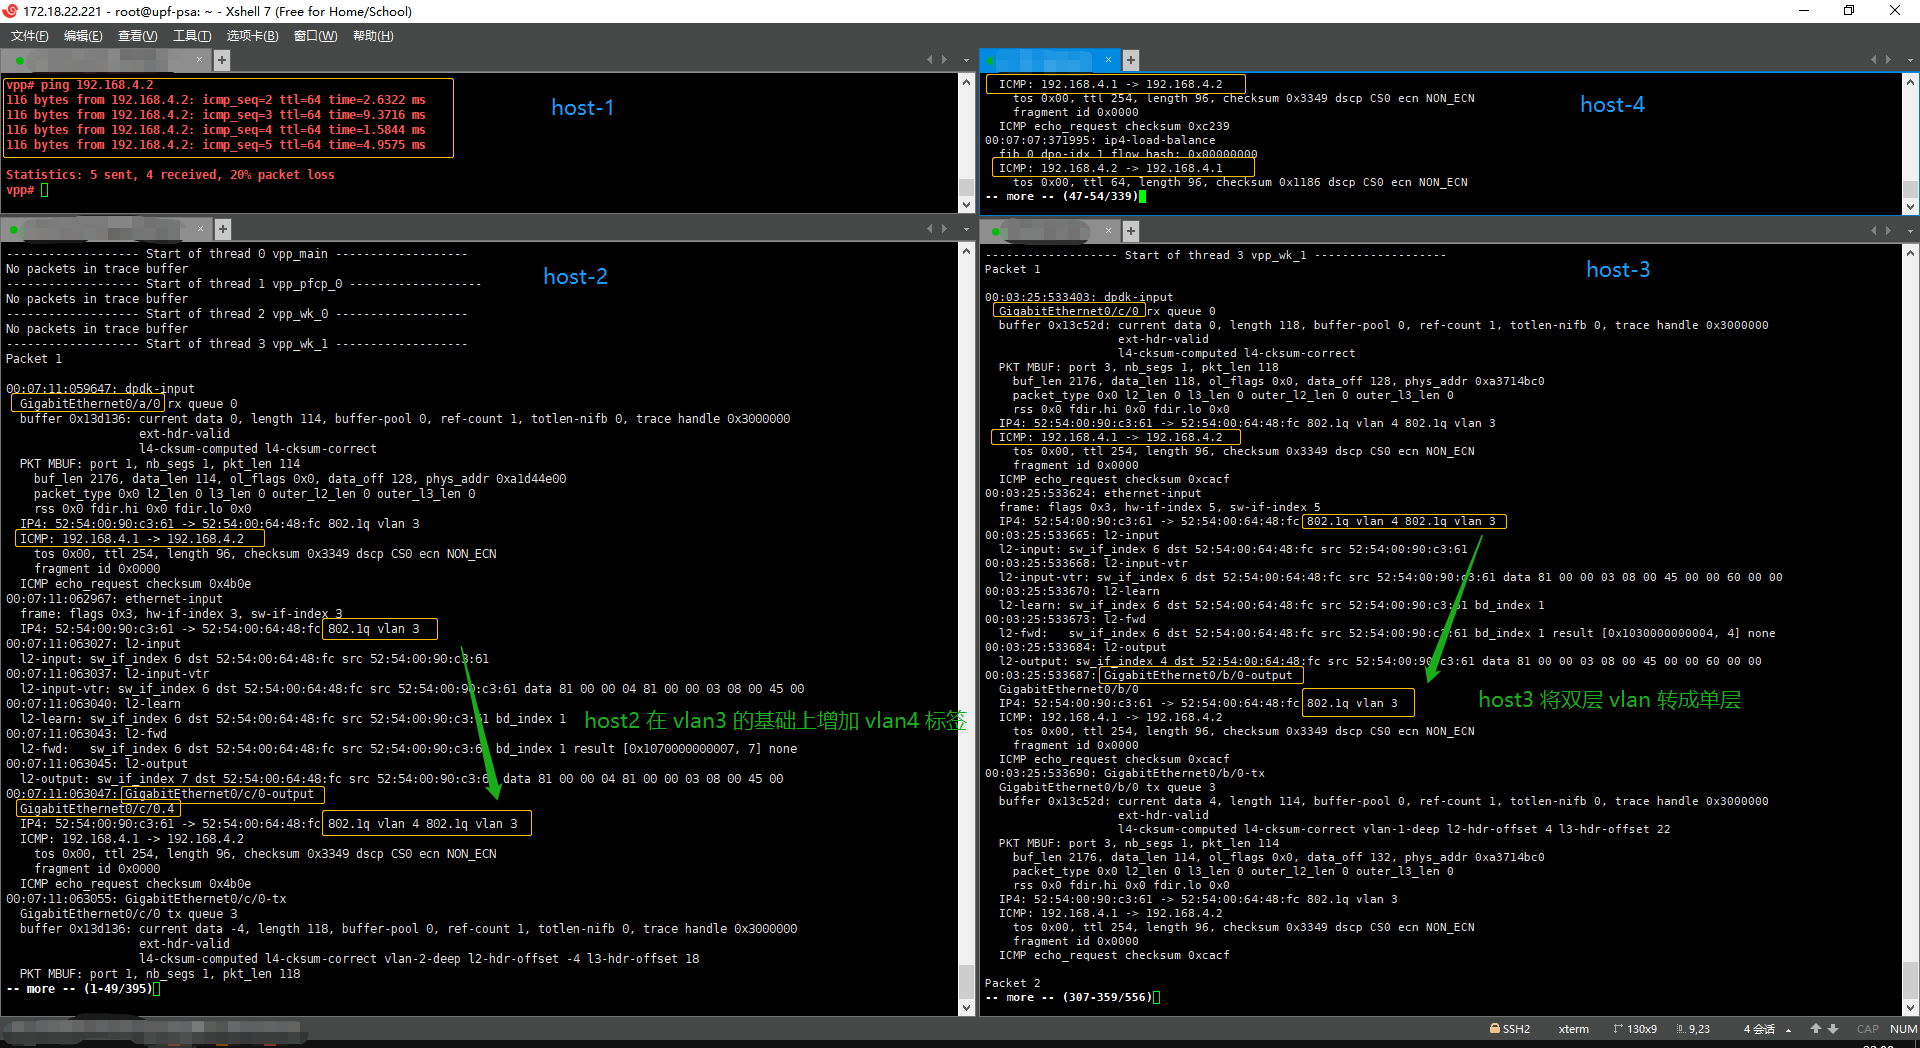Click 'ICMP: 192.168.4.2 -> 192.168.4.1' in host-4
The height and width of the screenshot is (1048, 1920).
click(x=1110, y=168)
